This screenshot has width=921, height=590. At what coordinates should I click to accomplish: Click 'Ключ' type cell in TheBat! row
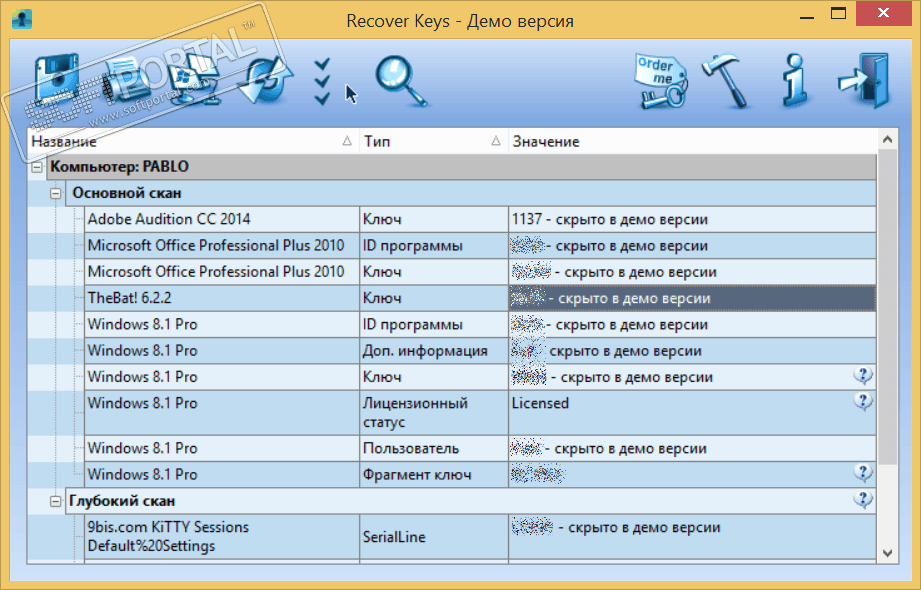[433, 298]
